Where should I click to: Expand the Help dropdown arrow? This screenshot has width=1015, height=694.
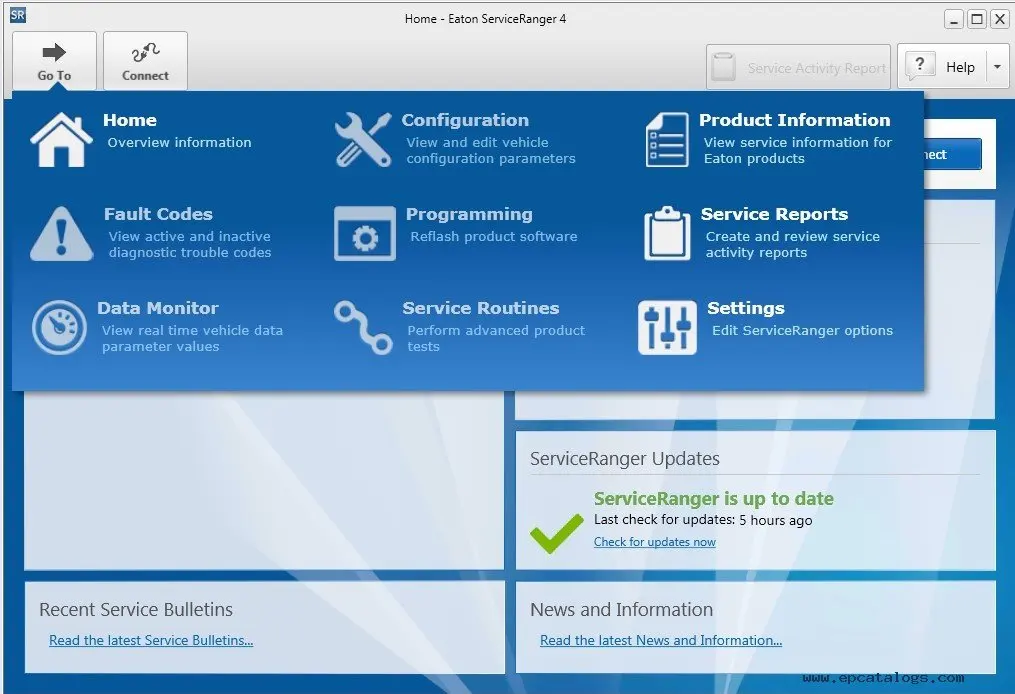(996, 66)
